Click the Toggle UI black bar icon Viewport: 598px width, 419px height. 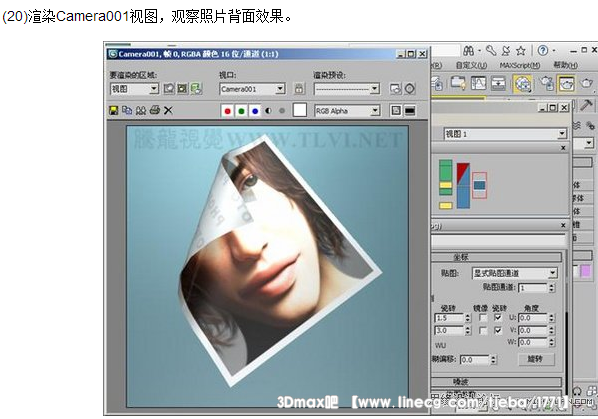pos(410,111)
